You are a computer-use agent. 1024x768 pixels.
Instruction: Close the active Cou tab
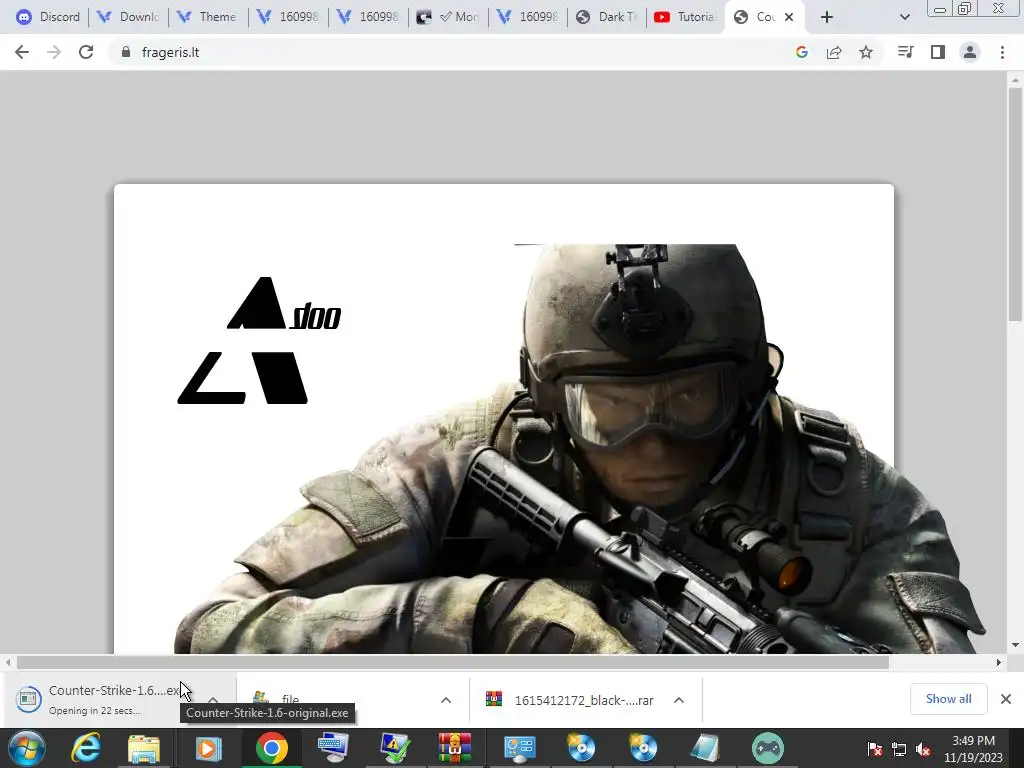click(789, 17)
